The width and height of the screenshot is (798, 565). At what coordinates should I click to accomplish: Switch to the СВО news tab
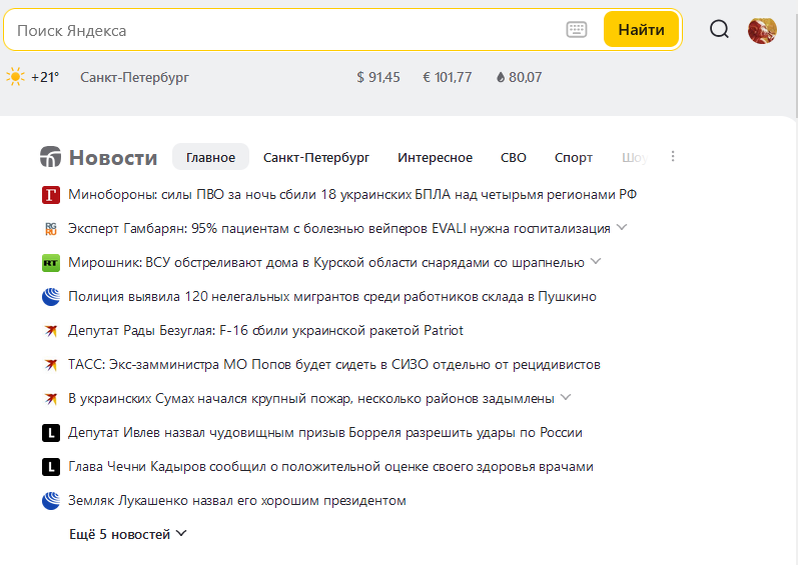point(514,157)
